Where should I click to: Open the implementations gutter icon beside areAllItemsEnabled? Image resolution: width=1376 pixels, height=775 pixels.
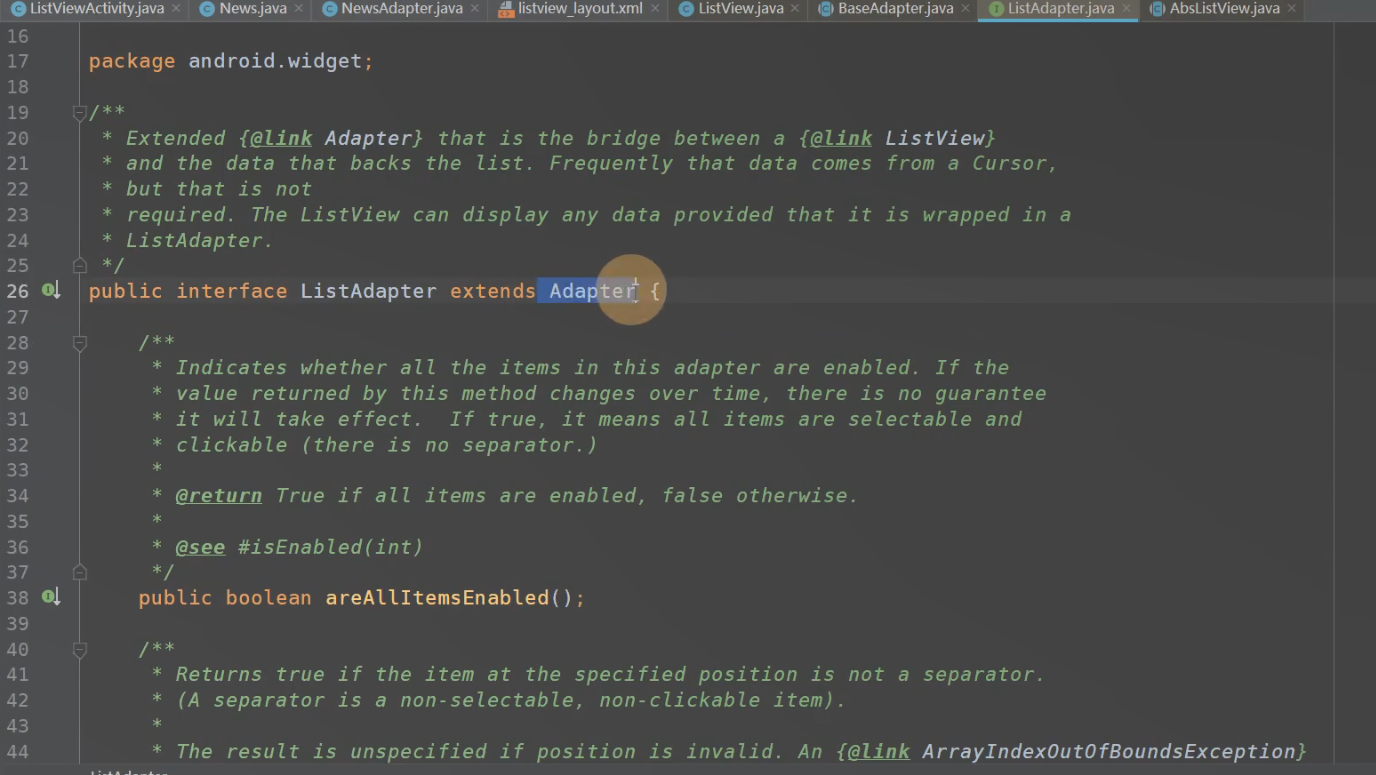point(51,597)
